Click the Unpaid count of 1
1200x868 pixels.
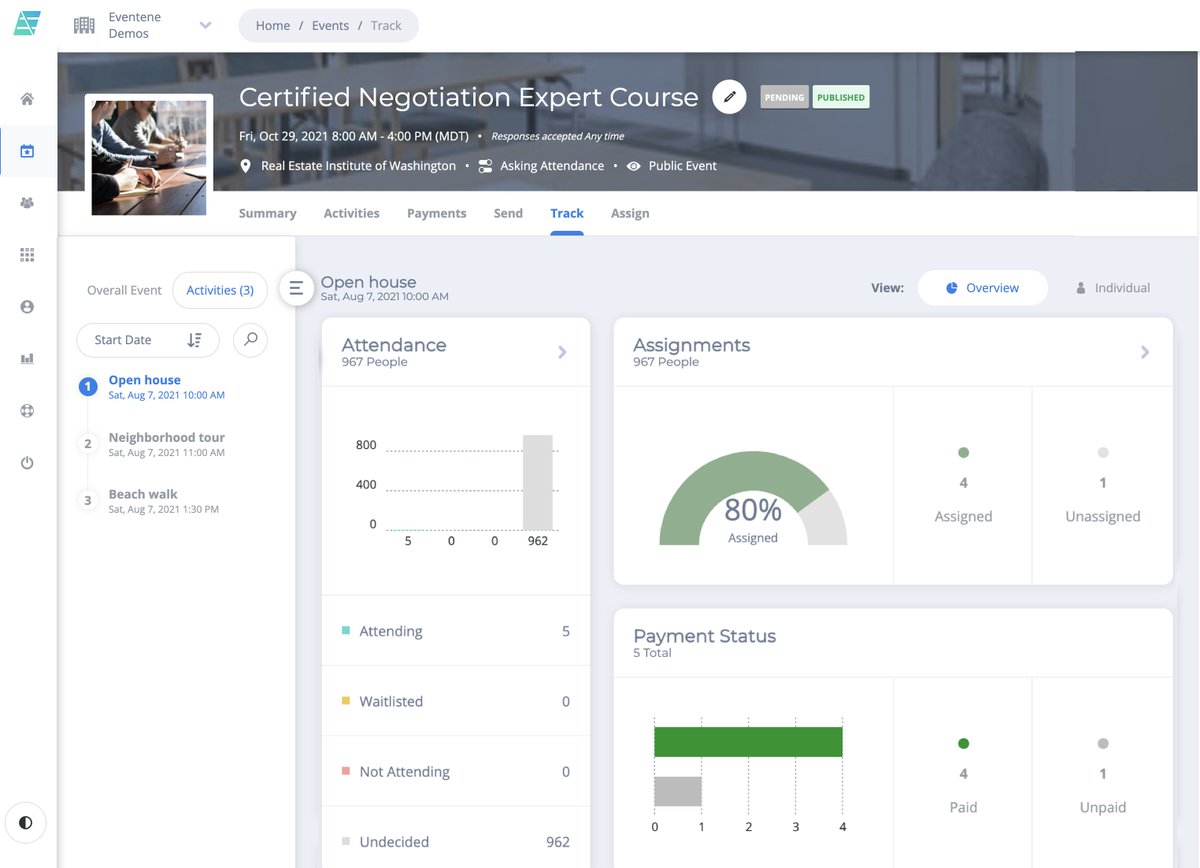pyautogui.click(x=1103, y=774)
